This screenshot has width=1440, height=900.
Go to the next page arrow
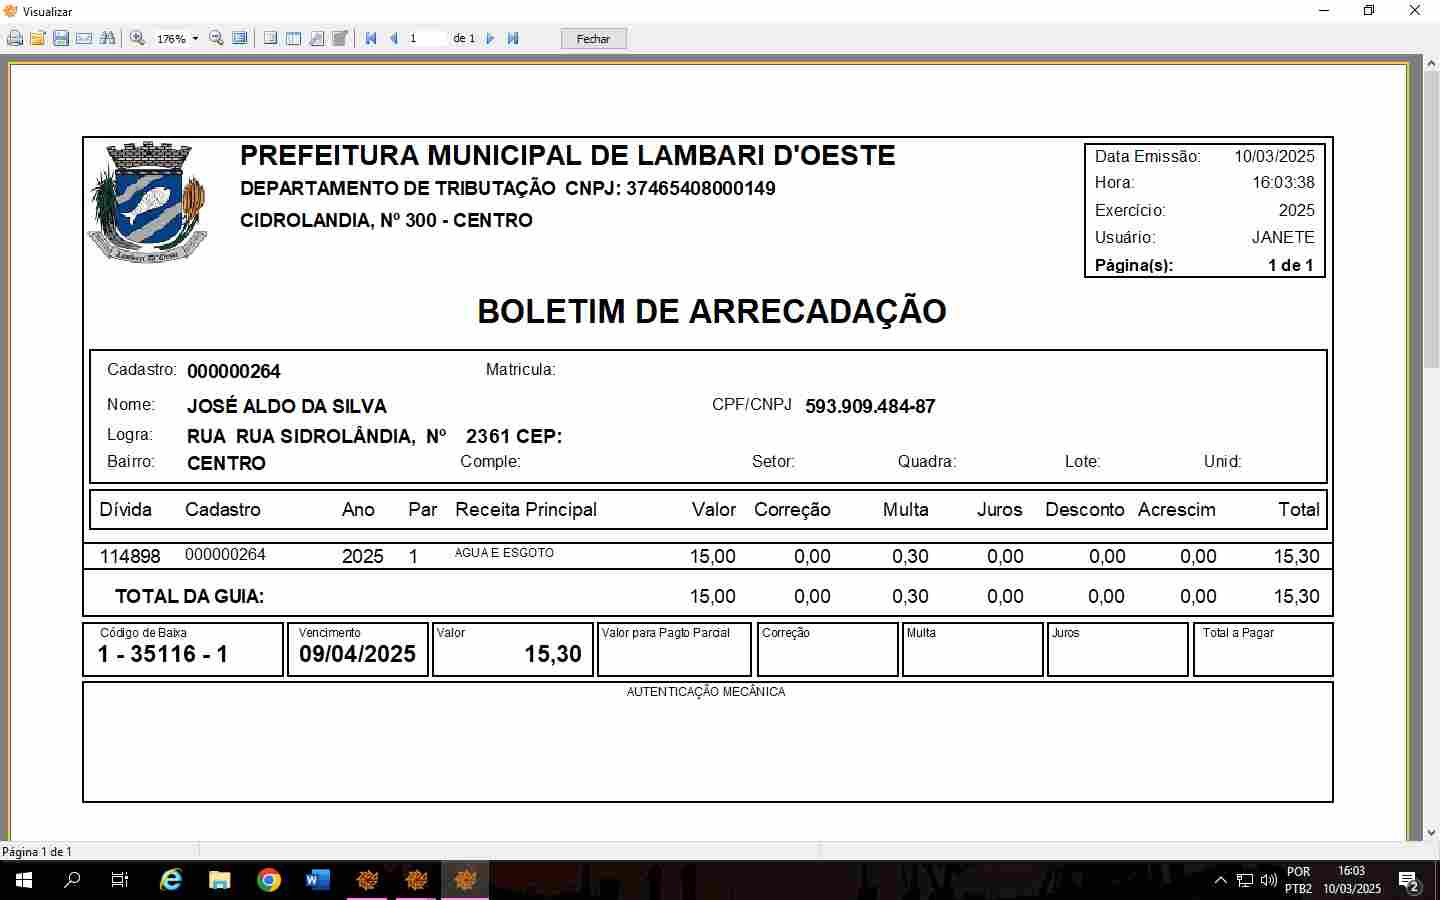pyautogui.click(x=490, y=39)
